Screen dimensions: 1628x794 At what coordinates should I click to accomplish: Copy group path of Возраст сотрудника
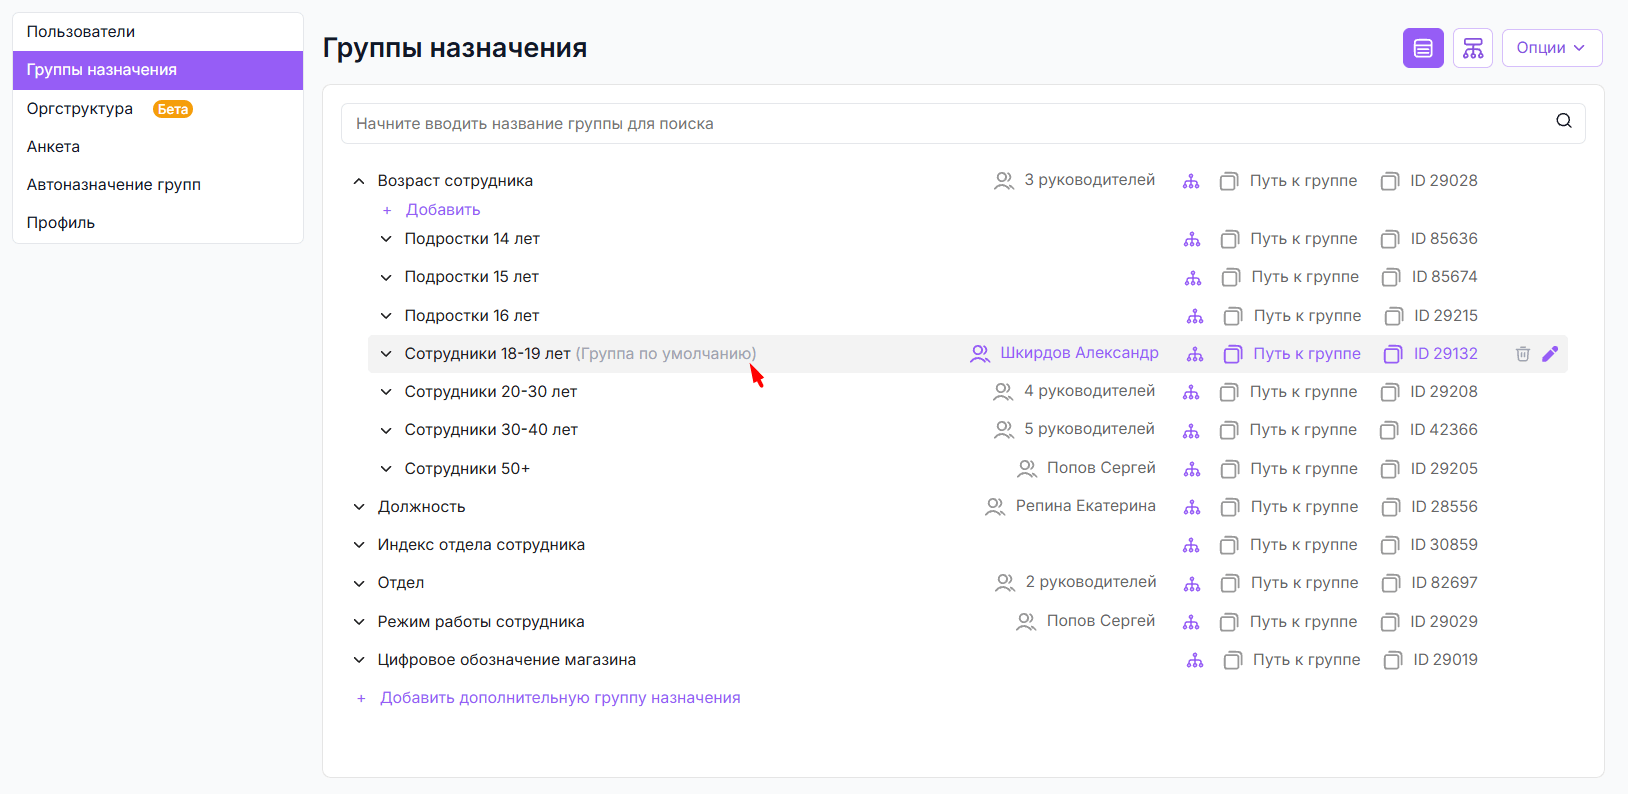pos(1289,182)
